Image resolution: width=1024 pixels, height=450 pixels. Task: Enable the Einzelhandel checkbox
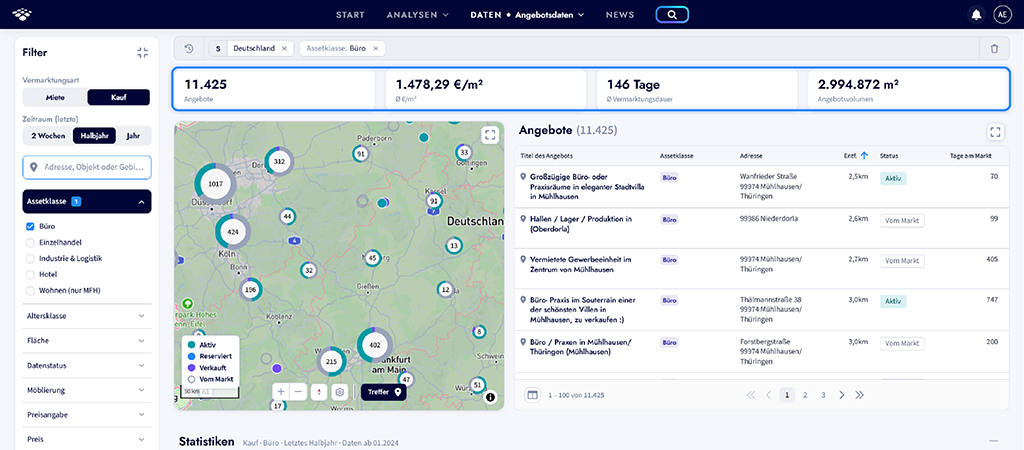click(30, 242)
